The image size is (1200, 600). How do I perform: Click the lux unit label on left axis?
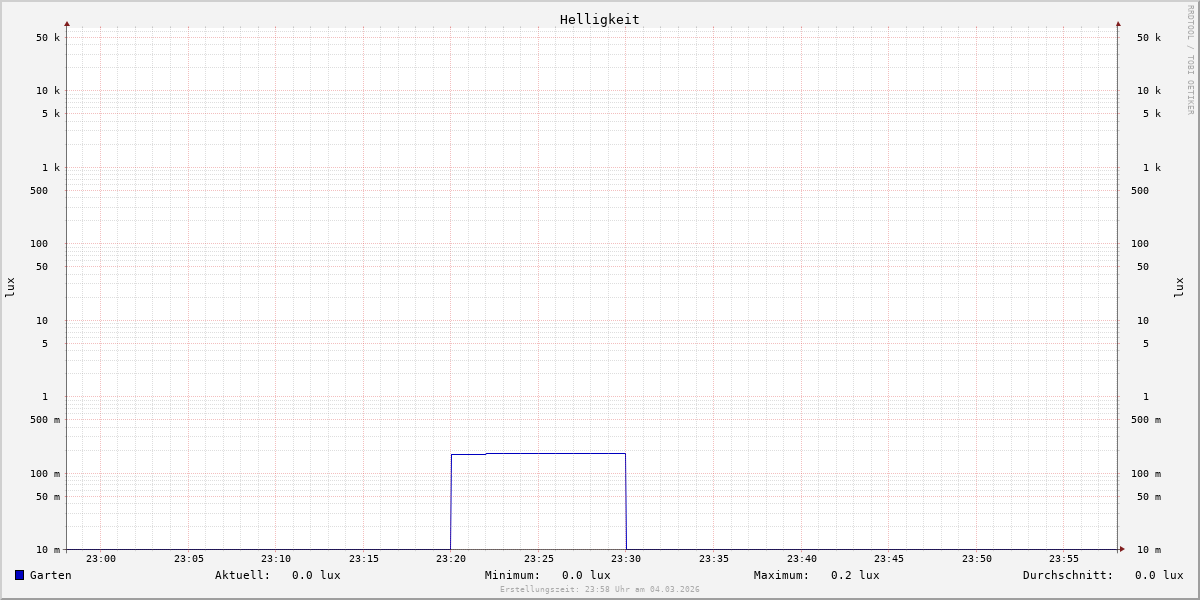(x=10, y=287)
